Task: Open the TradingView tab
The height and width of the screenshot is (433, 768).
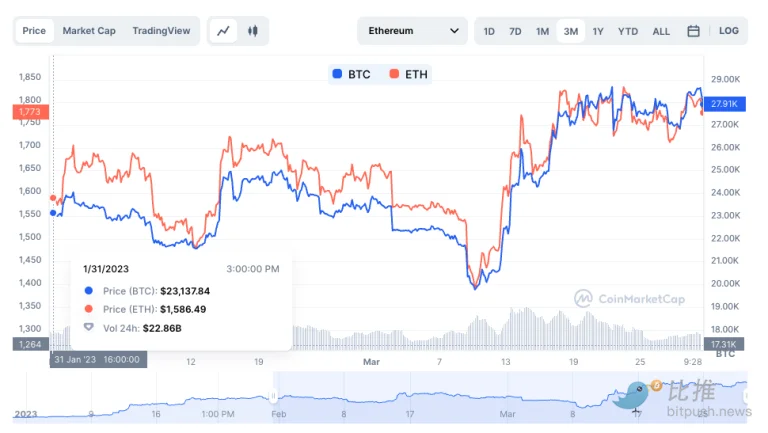Action: pos(161,31)
